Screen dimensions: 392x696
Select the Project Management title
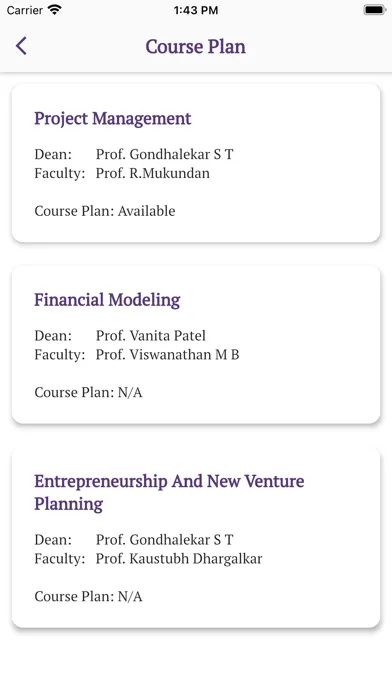[x=113, y=119]
